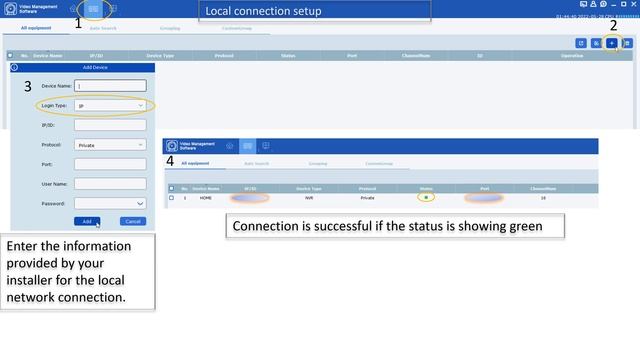Switch to Auto Search tab in top window

tap(103, 29)
